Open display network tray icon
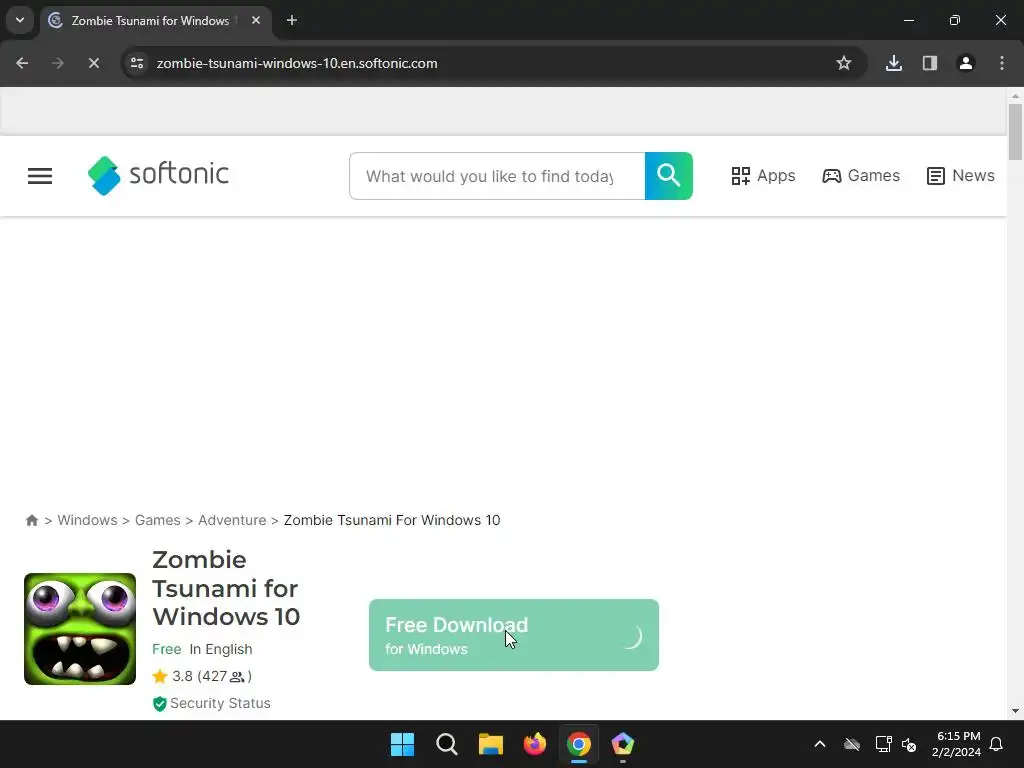 (x=884, y=744)
